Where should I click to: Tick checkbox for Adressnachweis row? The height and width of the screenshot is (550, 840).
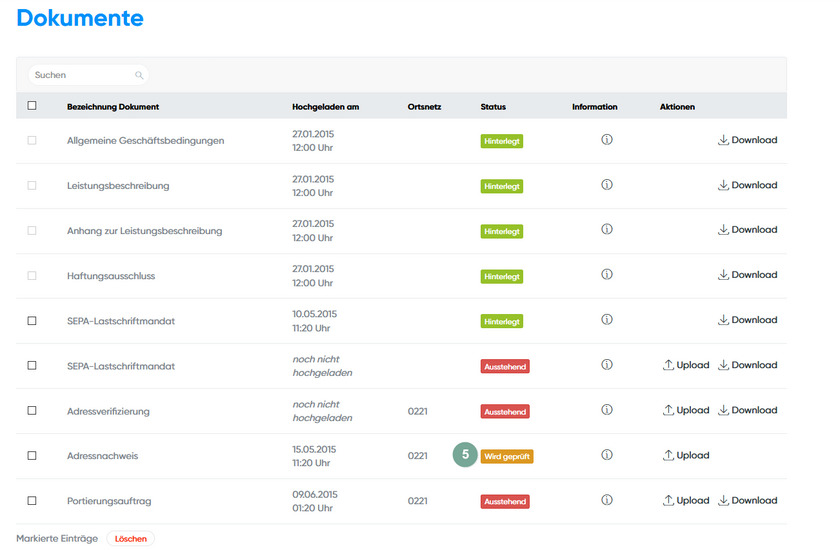32,456
